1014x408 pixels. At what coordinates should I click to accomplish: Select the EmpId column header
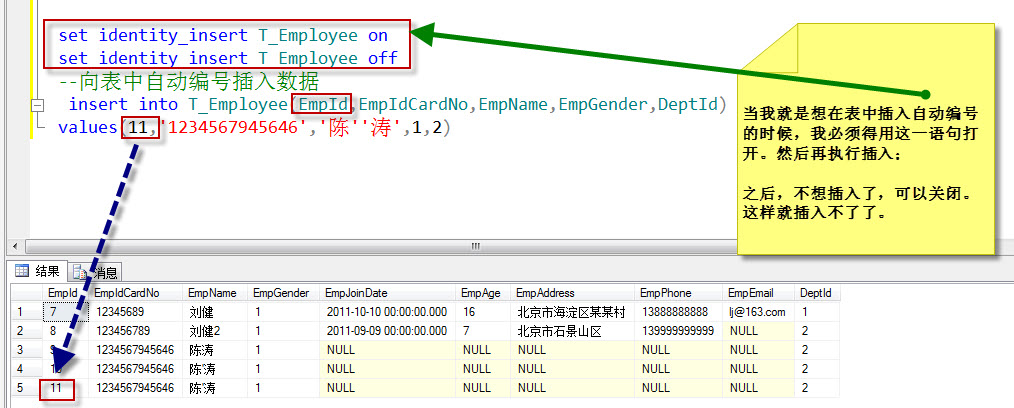pyautogui.click(x=67, y=293)
